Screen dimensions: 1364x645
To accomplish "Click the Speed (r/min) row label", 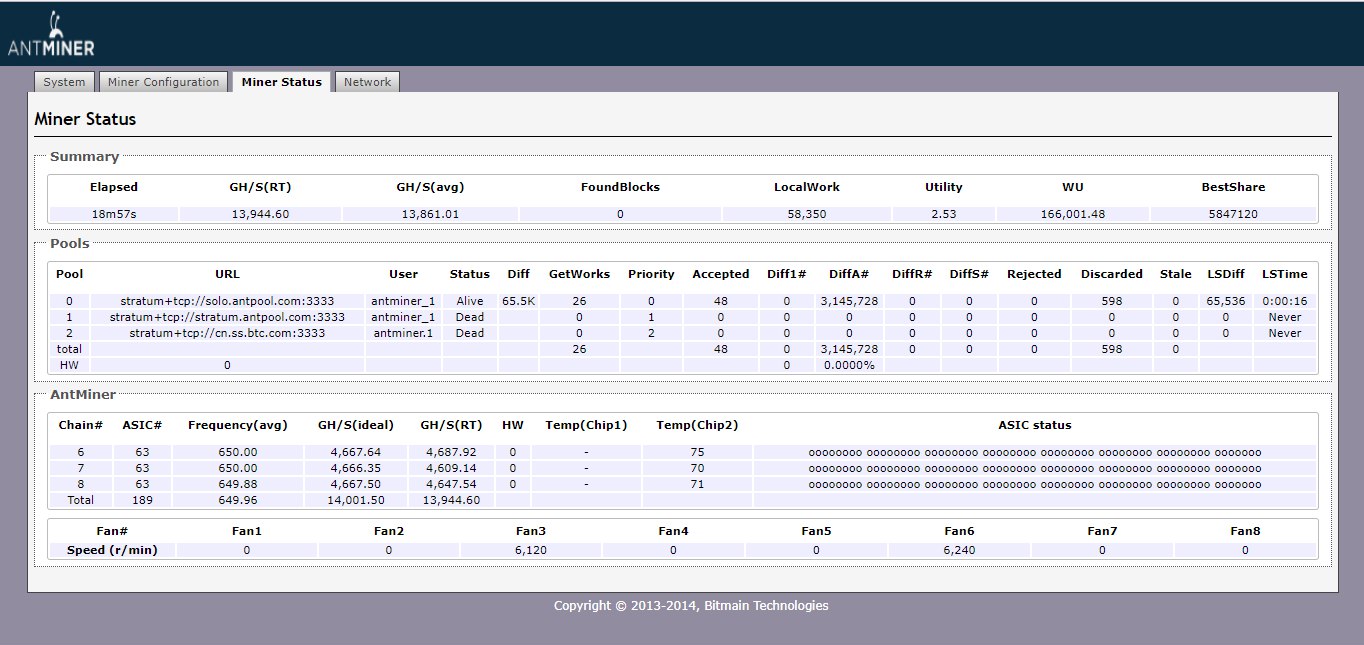I will point(112,550).
